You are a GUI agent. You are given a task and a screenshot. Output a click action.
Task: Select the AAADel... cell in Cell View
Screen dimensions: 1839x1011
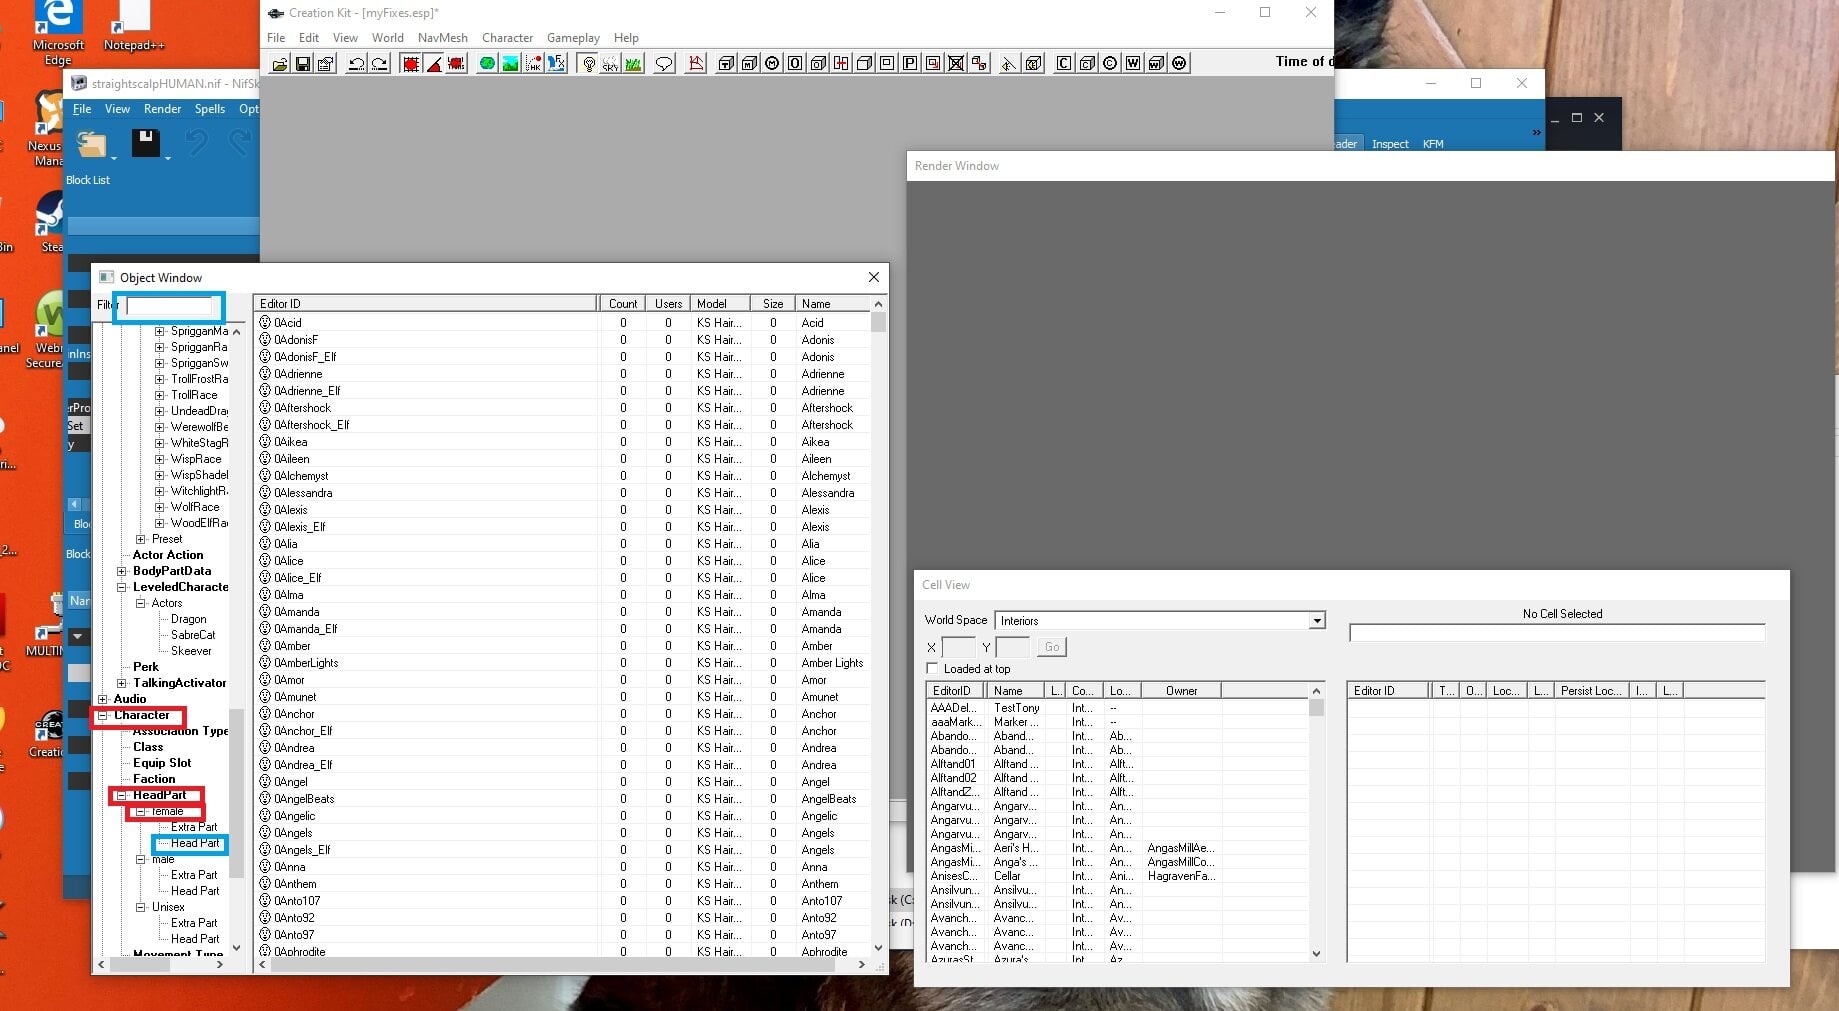click(954, 707)
